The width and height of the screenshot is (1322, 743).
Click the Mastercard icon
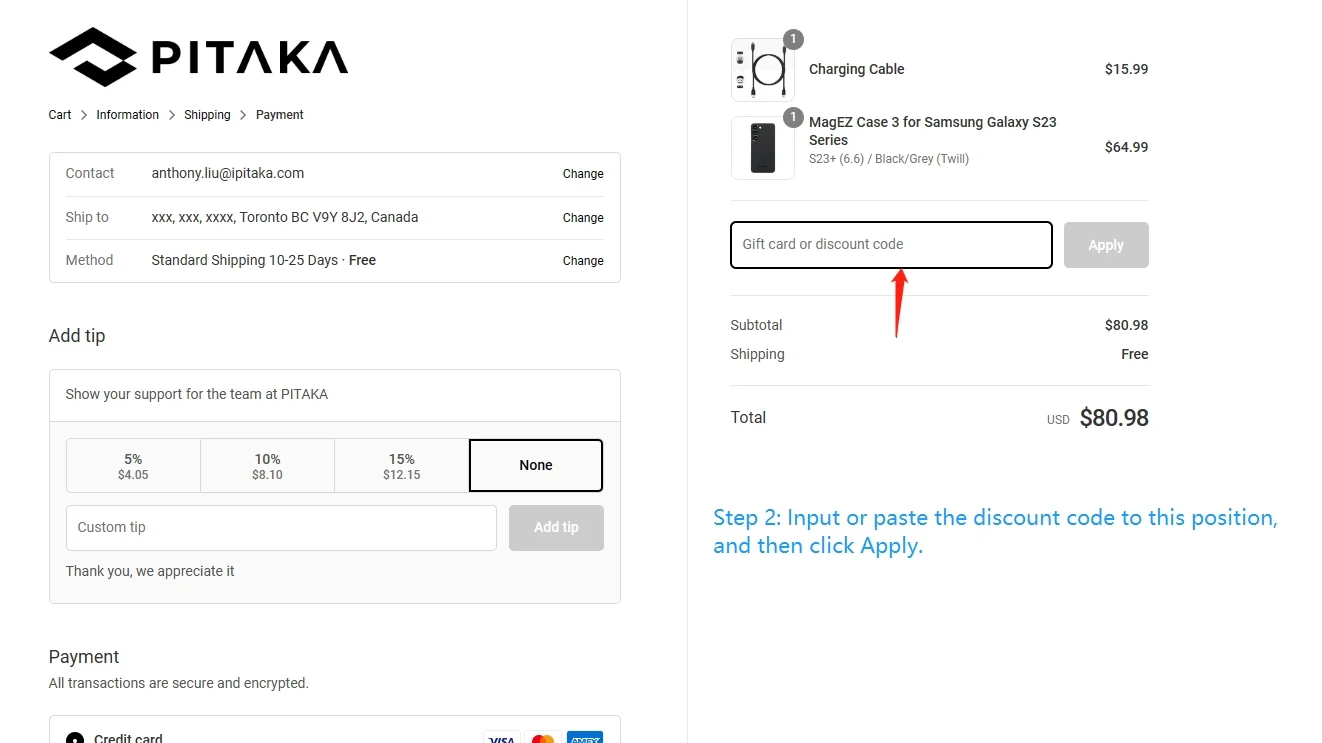tap(543, 738)
